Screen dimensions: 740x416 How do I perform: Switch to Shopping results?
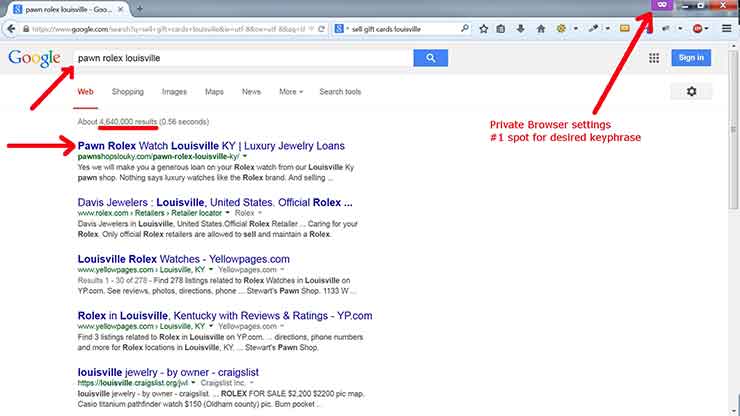(x=127, y=92)
